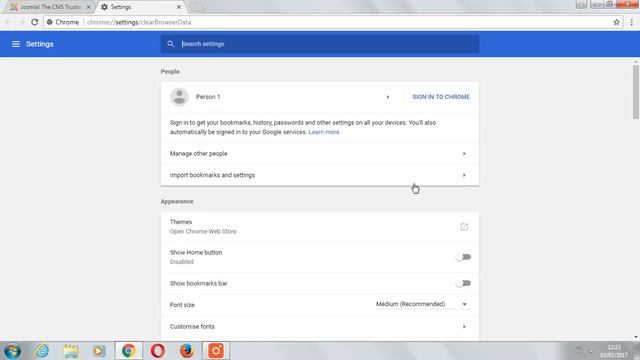Click the page vertical scrollbar thumb
Viewport: 640px width, 360px height.
[636, 92]
